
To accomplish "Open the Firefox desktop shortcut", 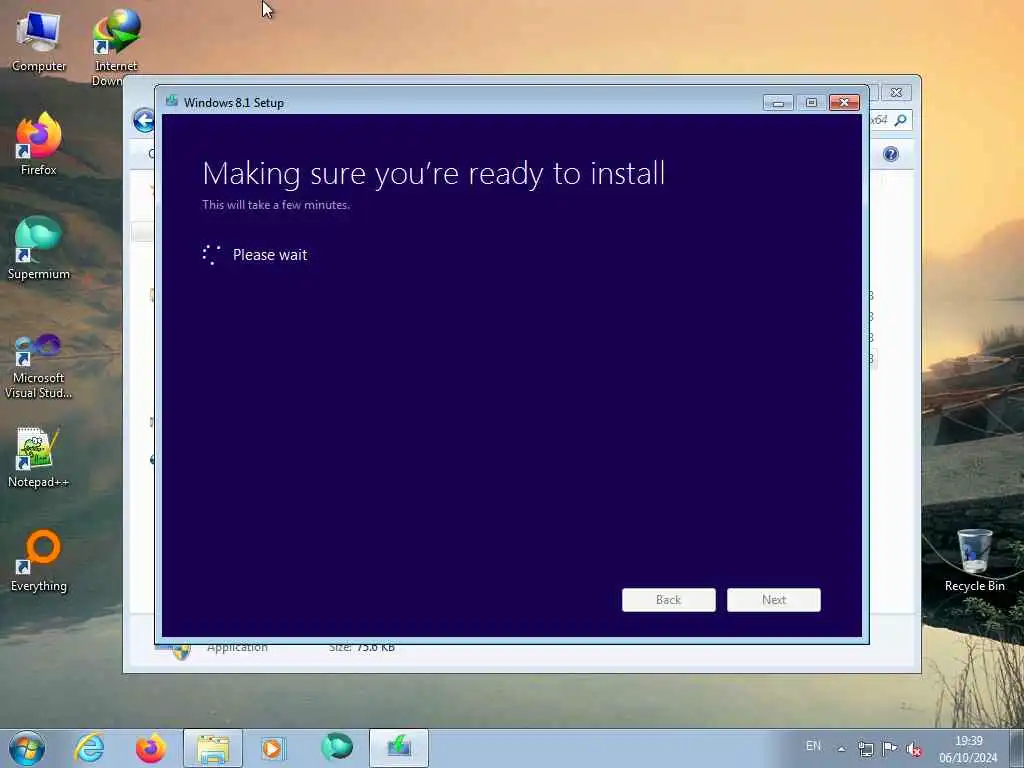I will click(x=39, y=144).
